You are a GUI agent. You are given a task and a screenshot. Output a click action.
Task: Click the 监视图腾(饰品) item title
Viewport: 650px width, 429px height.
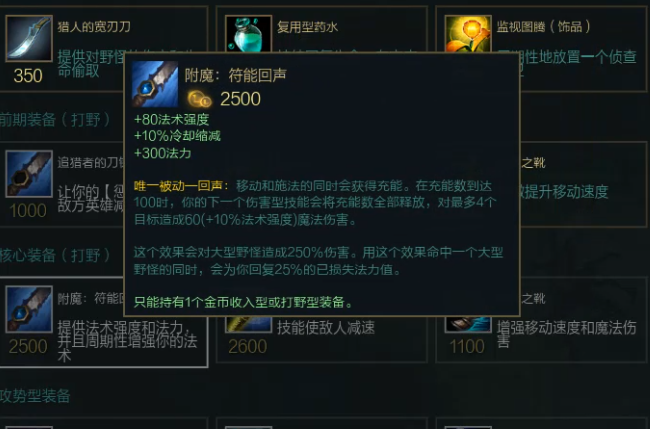click(x=543, y=27)
